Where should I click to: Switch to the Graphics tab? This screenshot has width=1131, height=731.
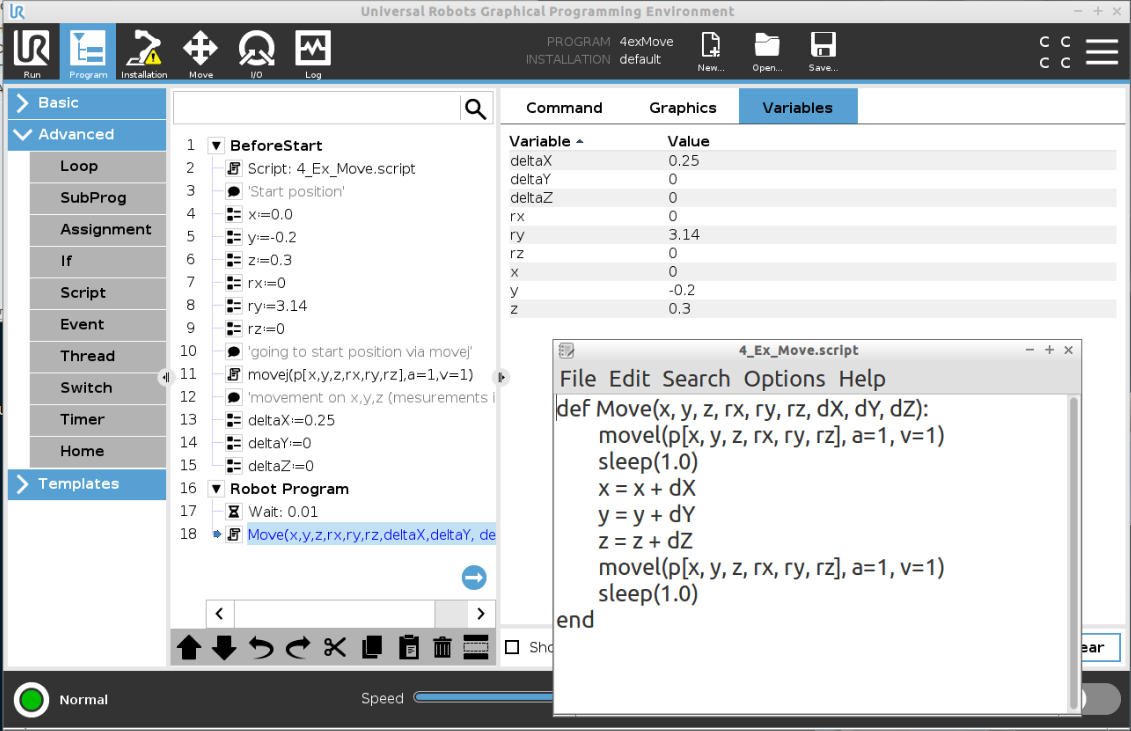[x=682, y=108]
